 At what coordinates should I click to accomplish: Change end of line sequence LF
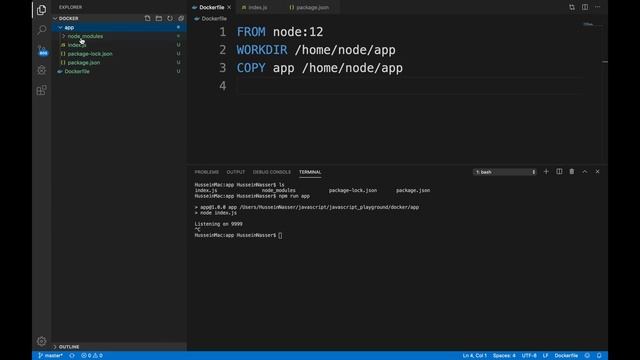click(x=545, y=356)
